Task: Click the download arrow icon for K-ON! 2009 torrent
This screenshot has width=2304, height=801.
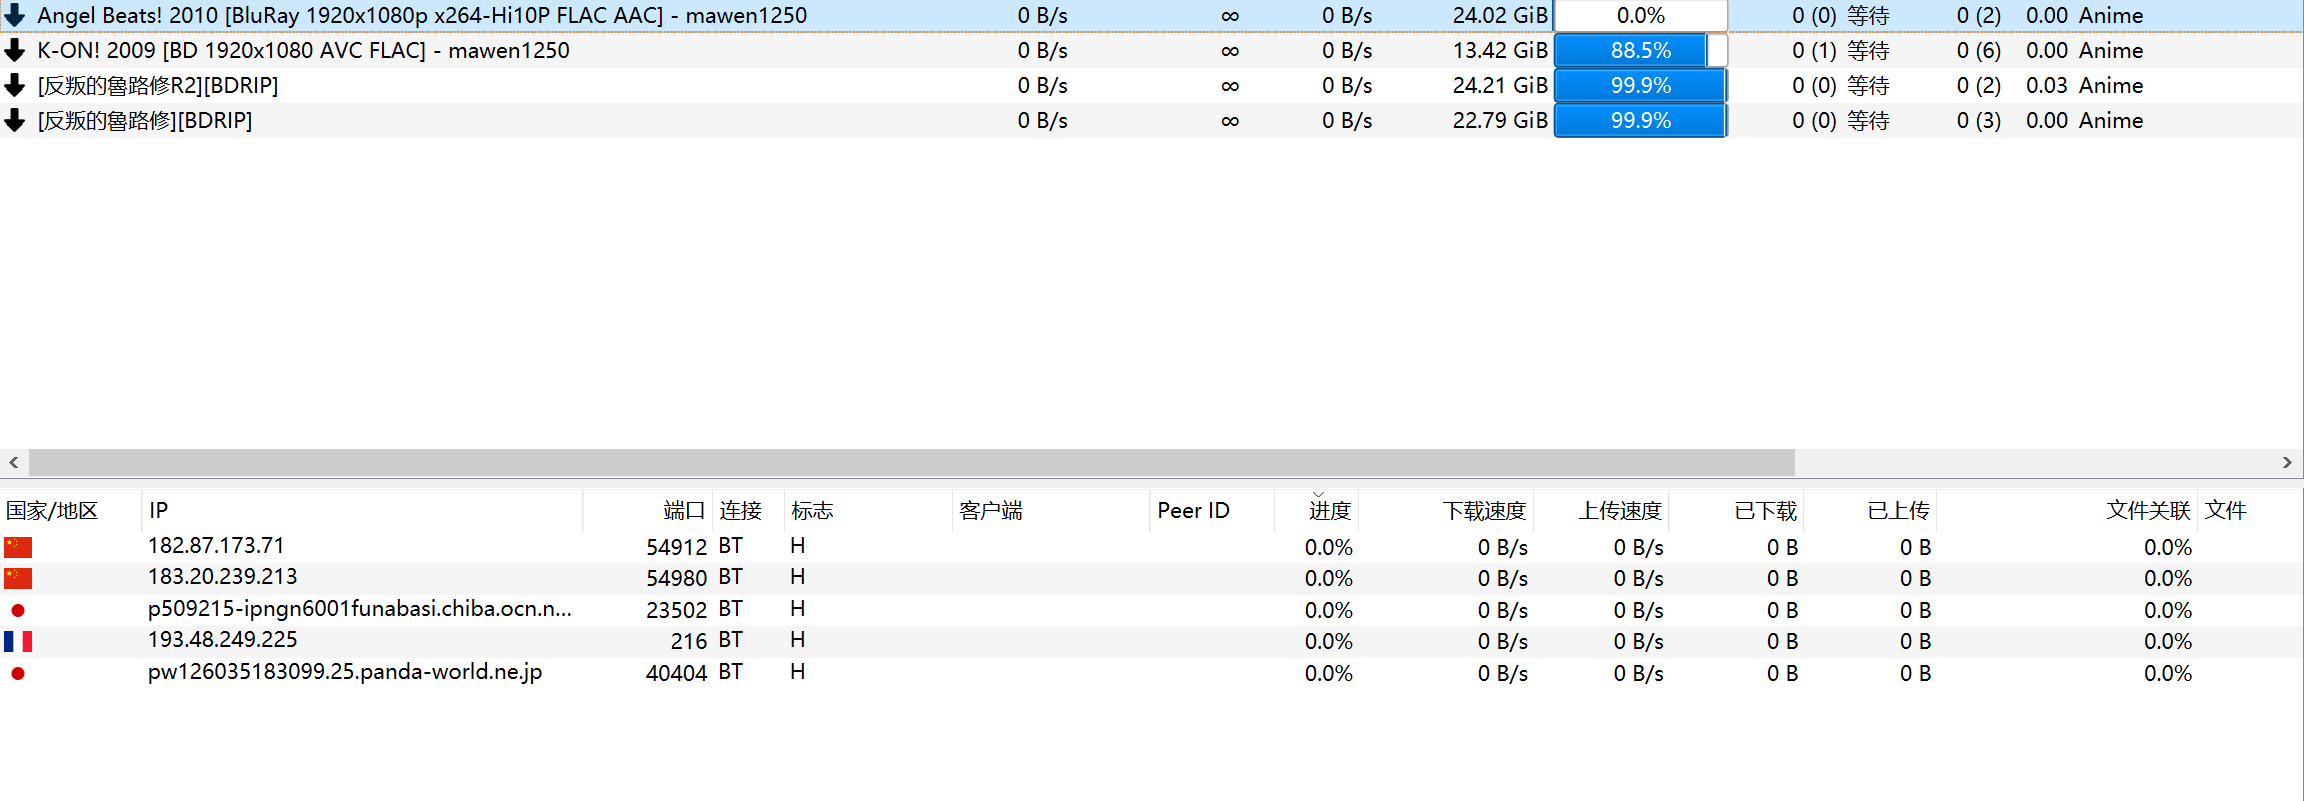Action: click(15, 50)
